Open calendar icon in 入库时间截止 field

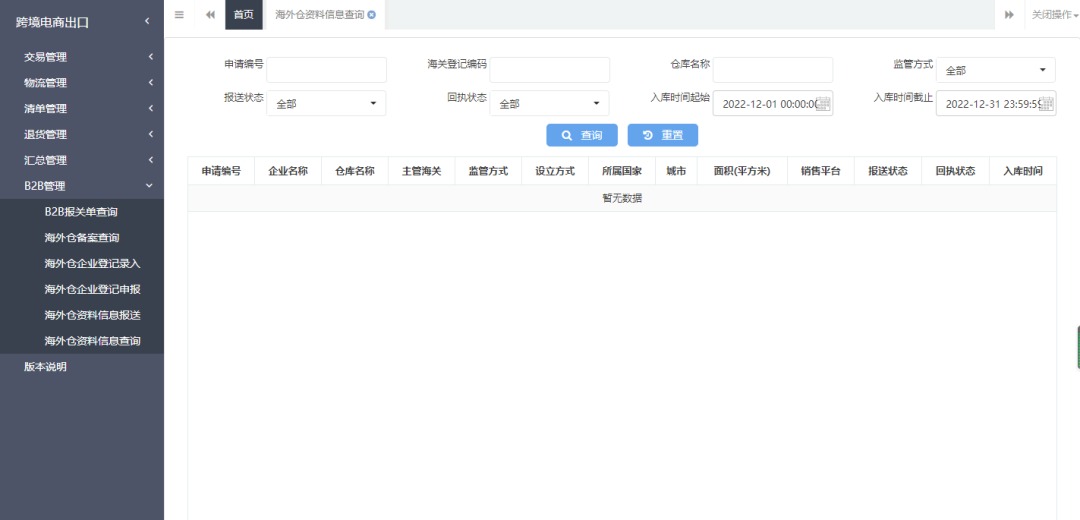(1046, 104)
